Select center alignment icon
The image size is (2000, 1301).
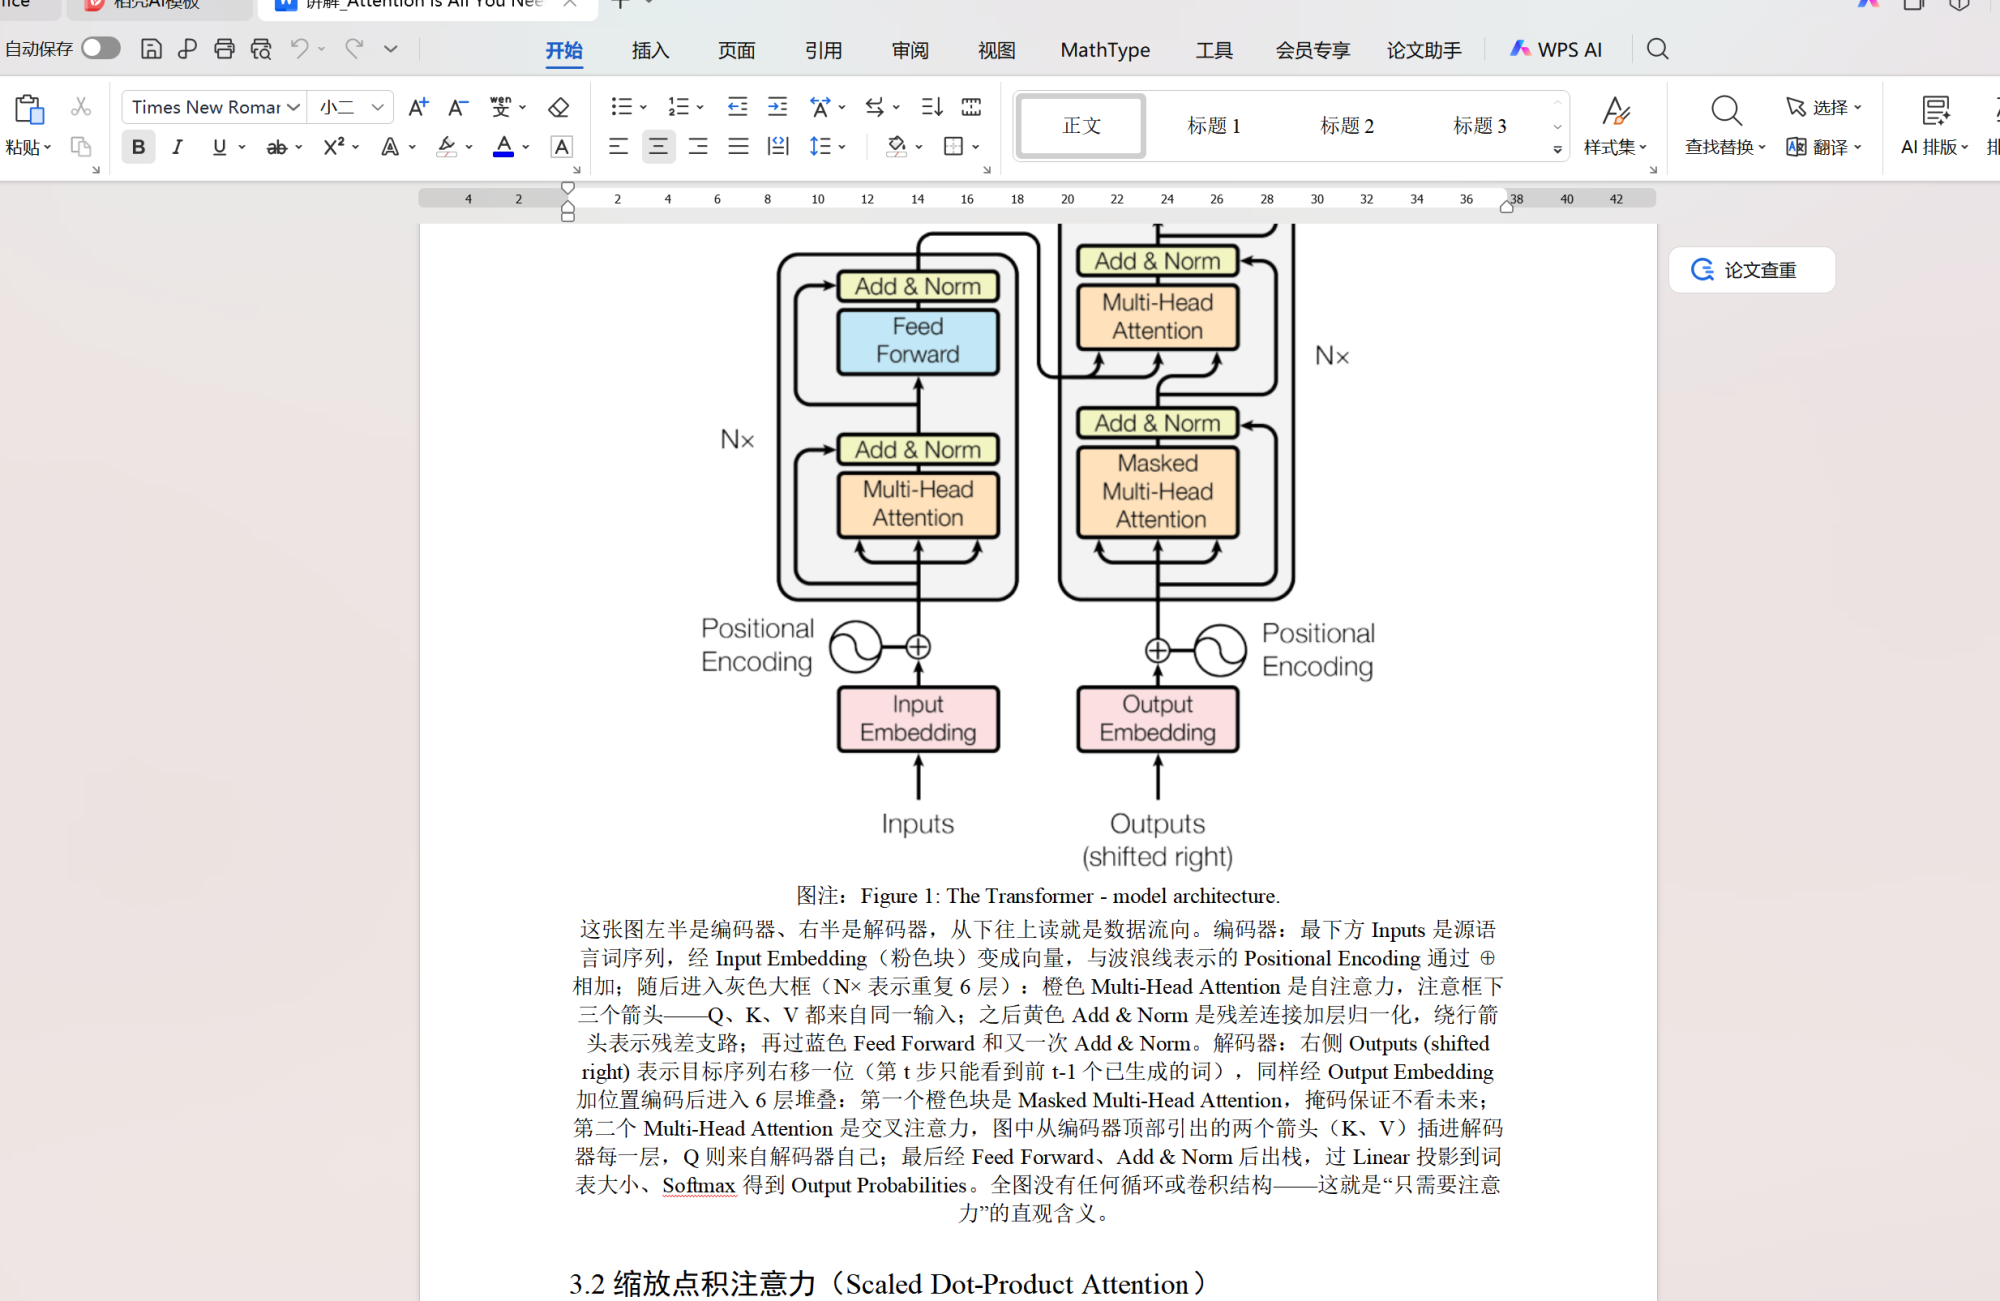pos(658,147)
